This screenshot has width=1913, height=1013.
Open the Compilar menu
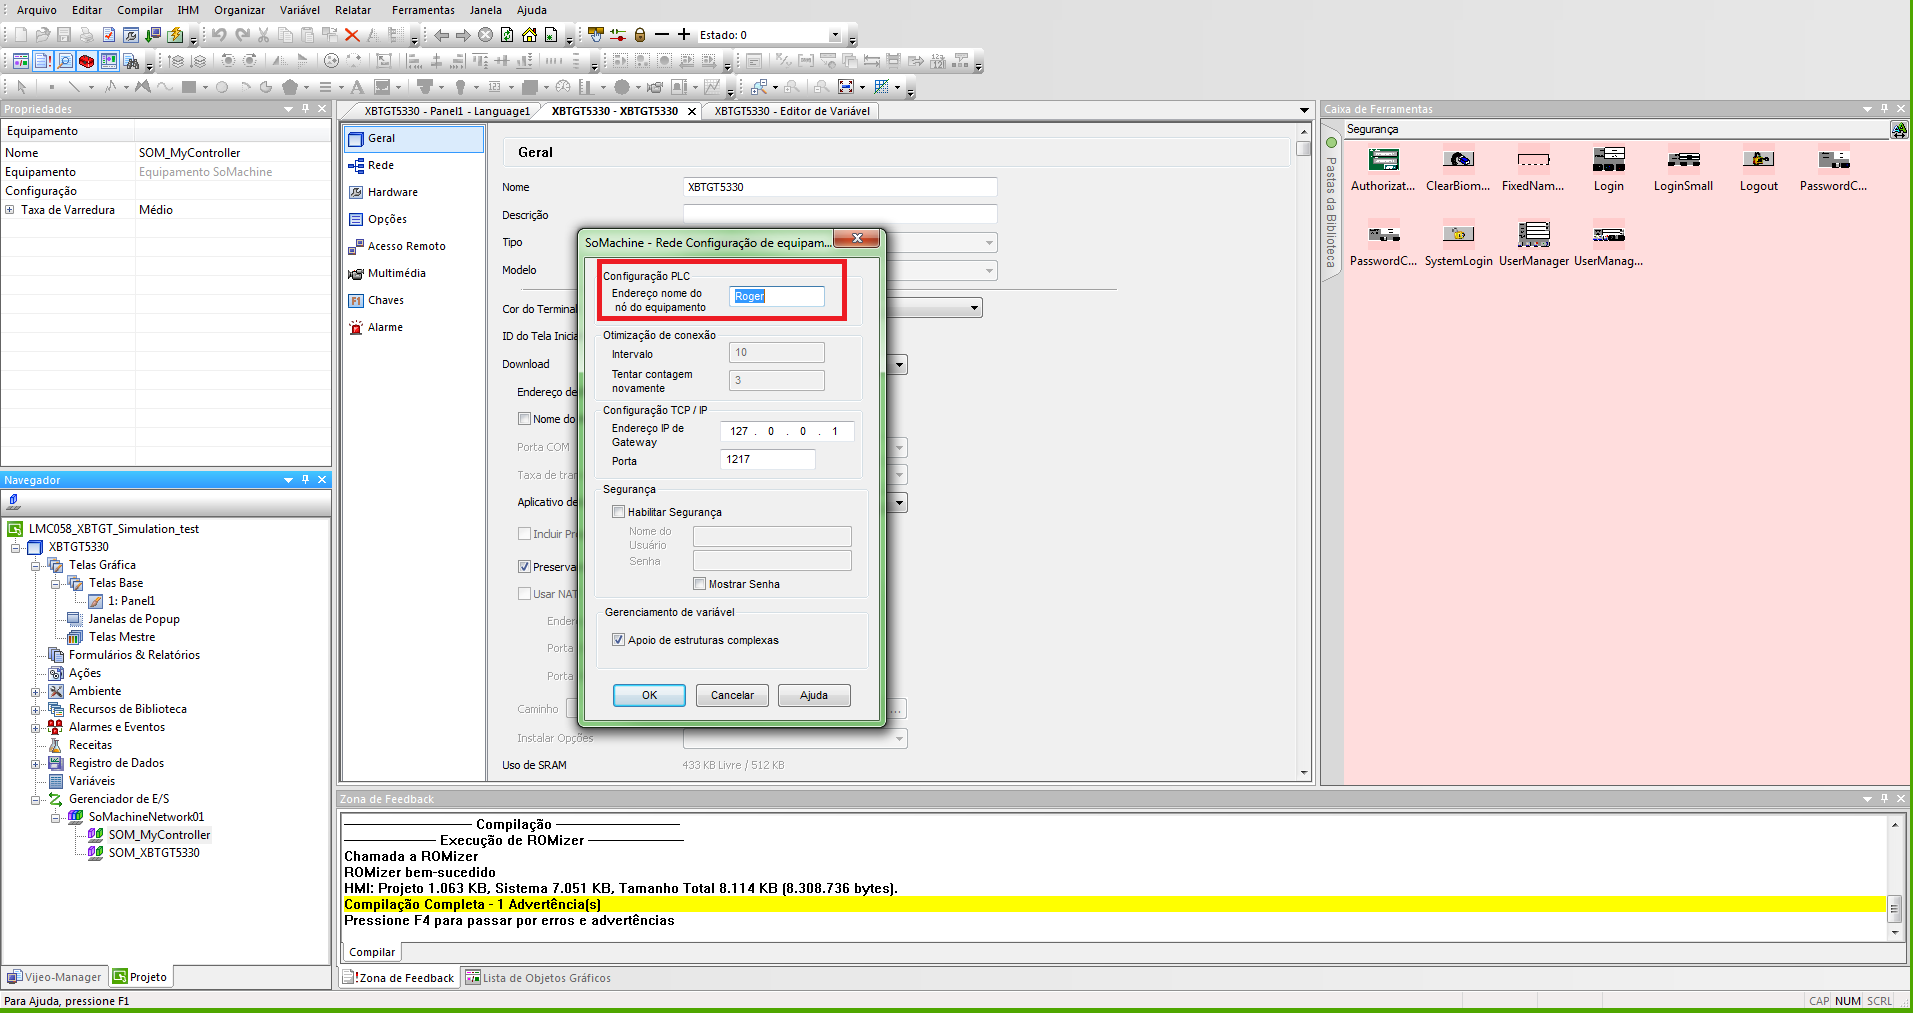pyautogui.click(x=140, y=10)
